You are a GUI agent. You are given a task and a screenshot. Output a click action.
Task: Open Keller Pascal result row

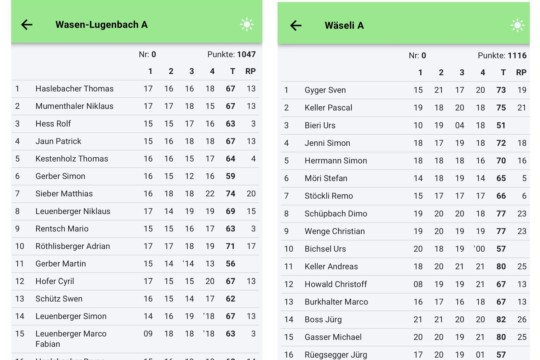405,108
